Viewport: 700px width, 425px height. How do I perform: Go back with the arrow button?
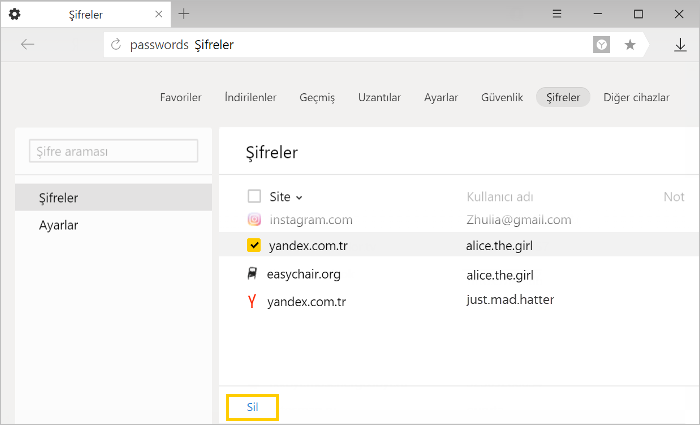coord(28,44)
